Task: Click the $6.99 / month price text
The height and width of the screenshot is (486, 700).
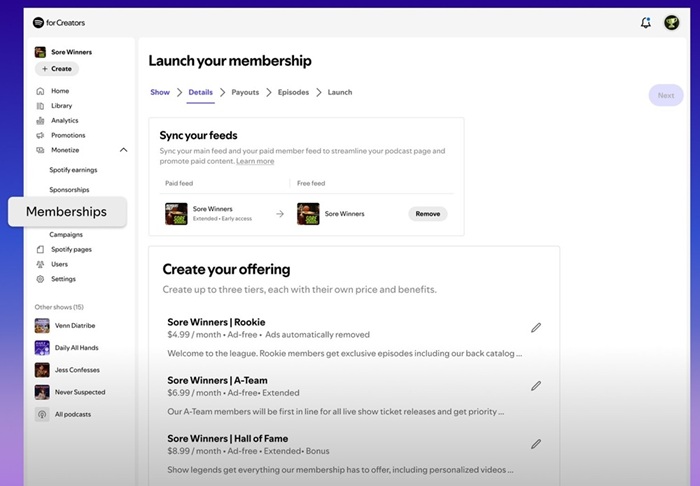Action: tap(194, 393)
